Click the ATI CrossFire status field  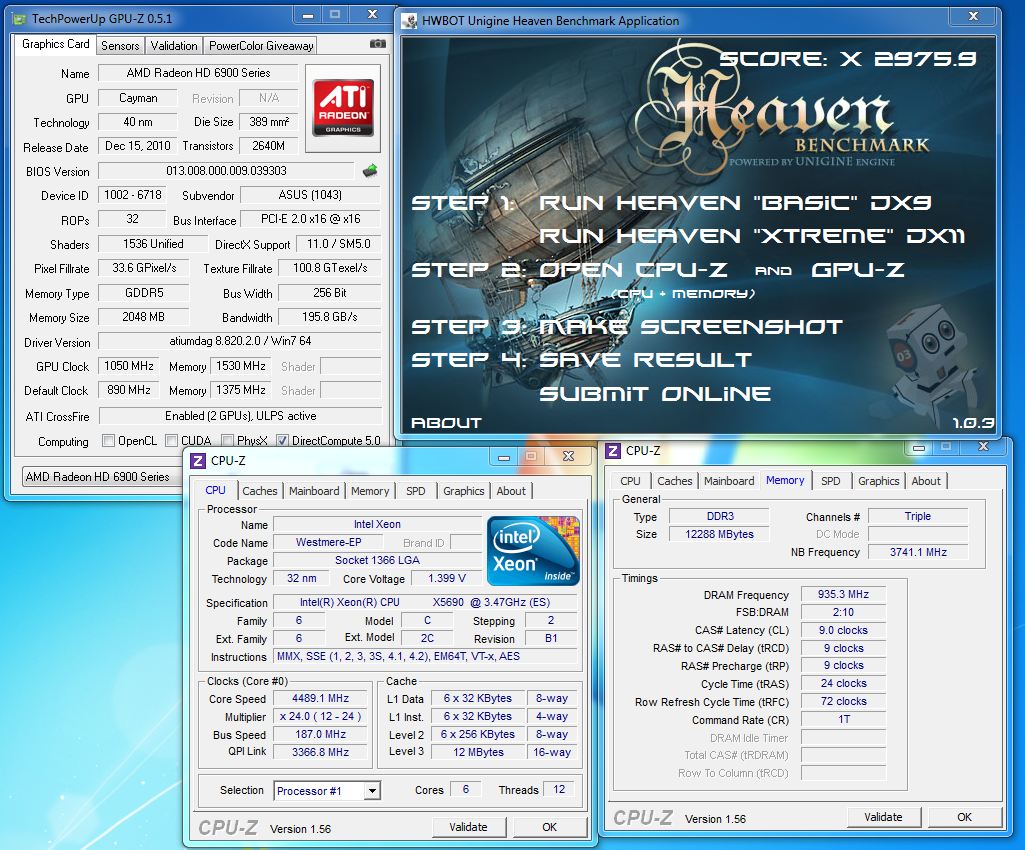pos(240,416)
